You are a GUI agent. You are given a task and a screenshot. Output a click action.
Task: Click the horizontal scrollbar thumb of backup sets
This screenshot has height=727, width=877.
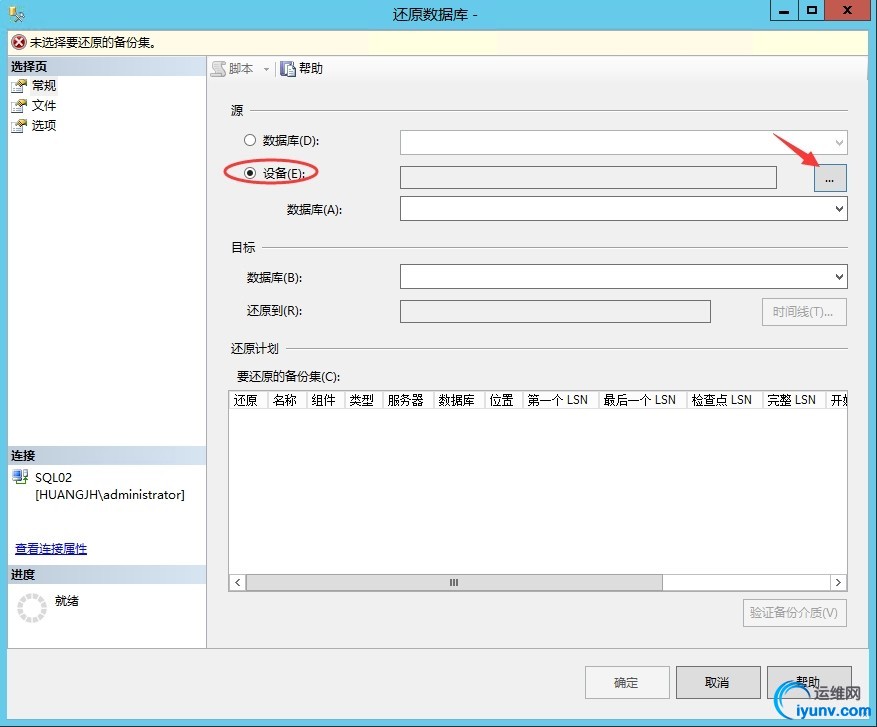(x=454, y=583)
